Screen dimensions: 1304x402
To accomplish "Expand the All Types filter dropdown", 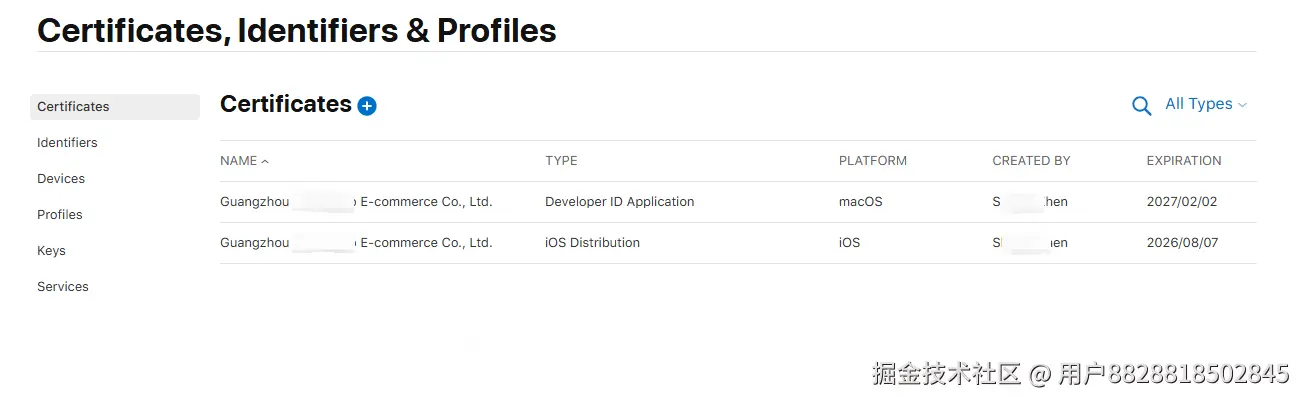I will click(1206, 104).
